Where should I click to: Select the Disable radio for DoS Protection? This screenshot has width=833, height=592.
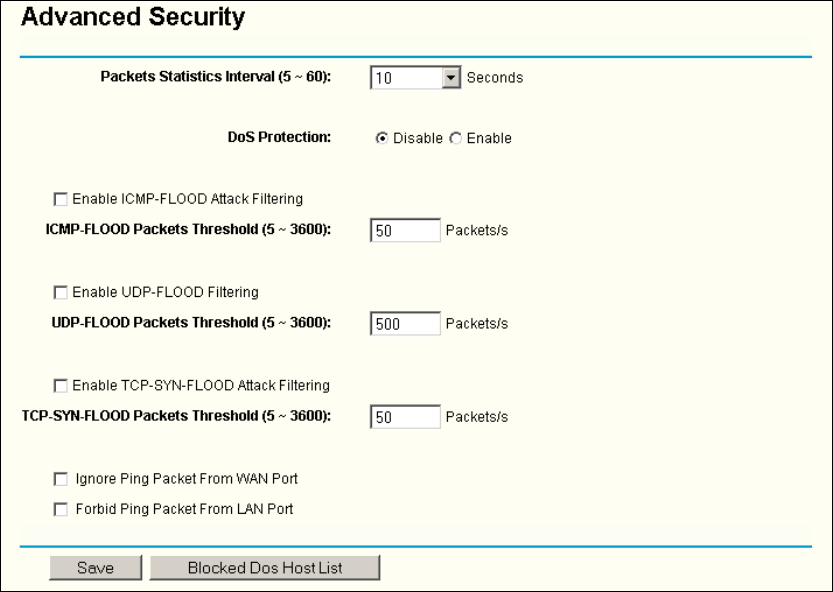pos(380,139)
